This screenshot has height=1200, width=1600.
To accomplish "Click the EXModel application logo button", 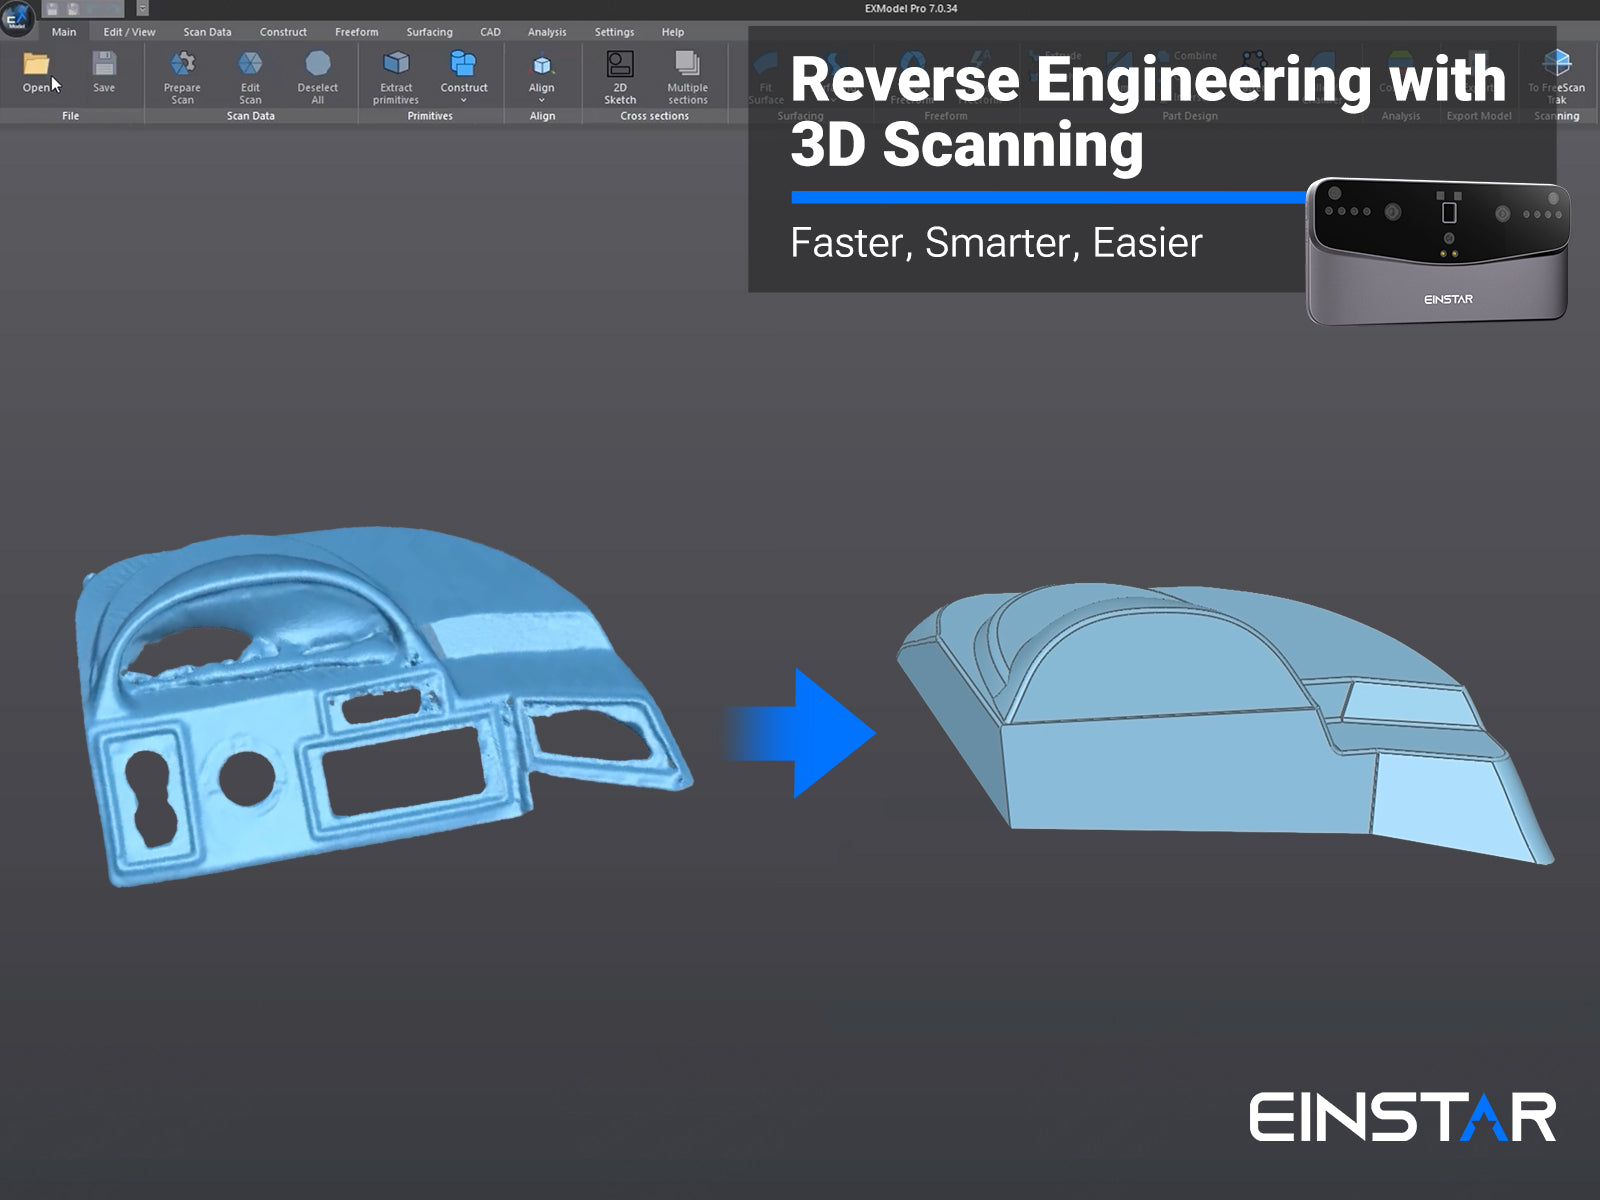I will [x=17, y=18].
